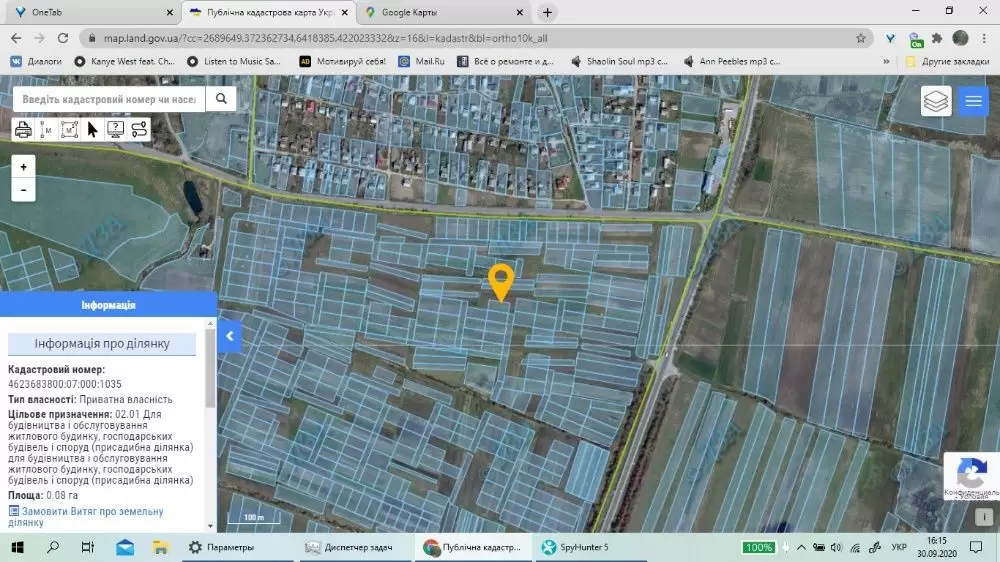Screen dimensions: 1000x562
Task: Click the print map icon
Action: coord(24,129)
